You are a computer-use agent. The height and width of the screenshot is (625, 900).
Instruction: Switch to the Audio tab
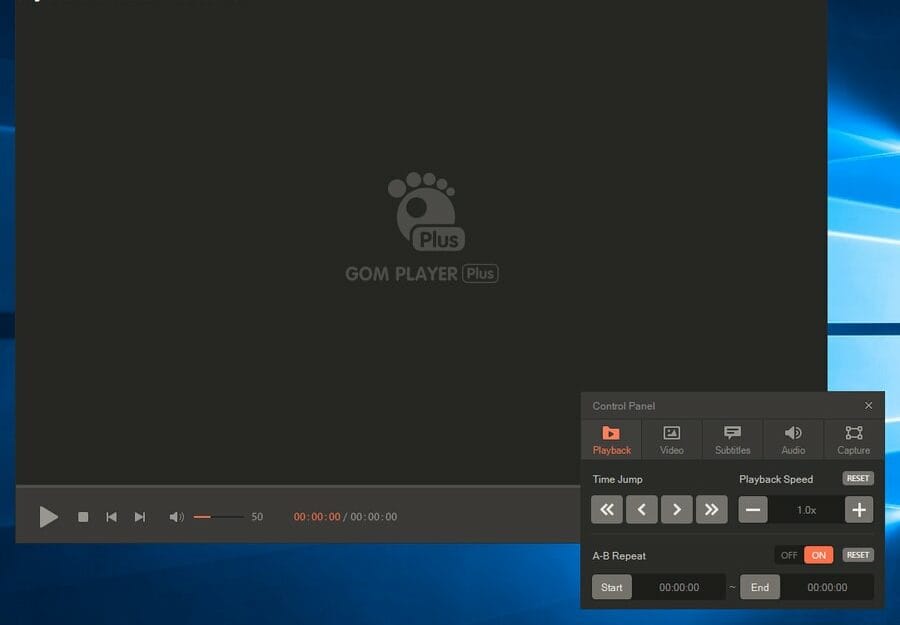(x=793, y=440)
